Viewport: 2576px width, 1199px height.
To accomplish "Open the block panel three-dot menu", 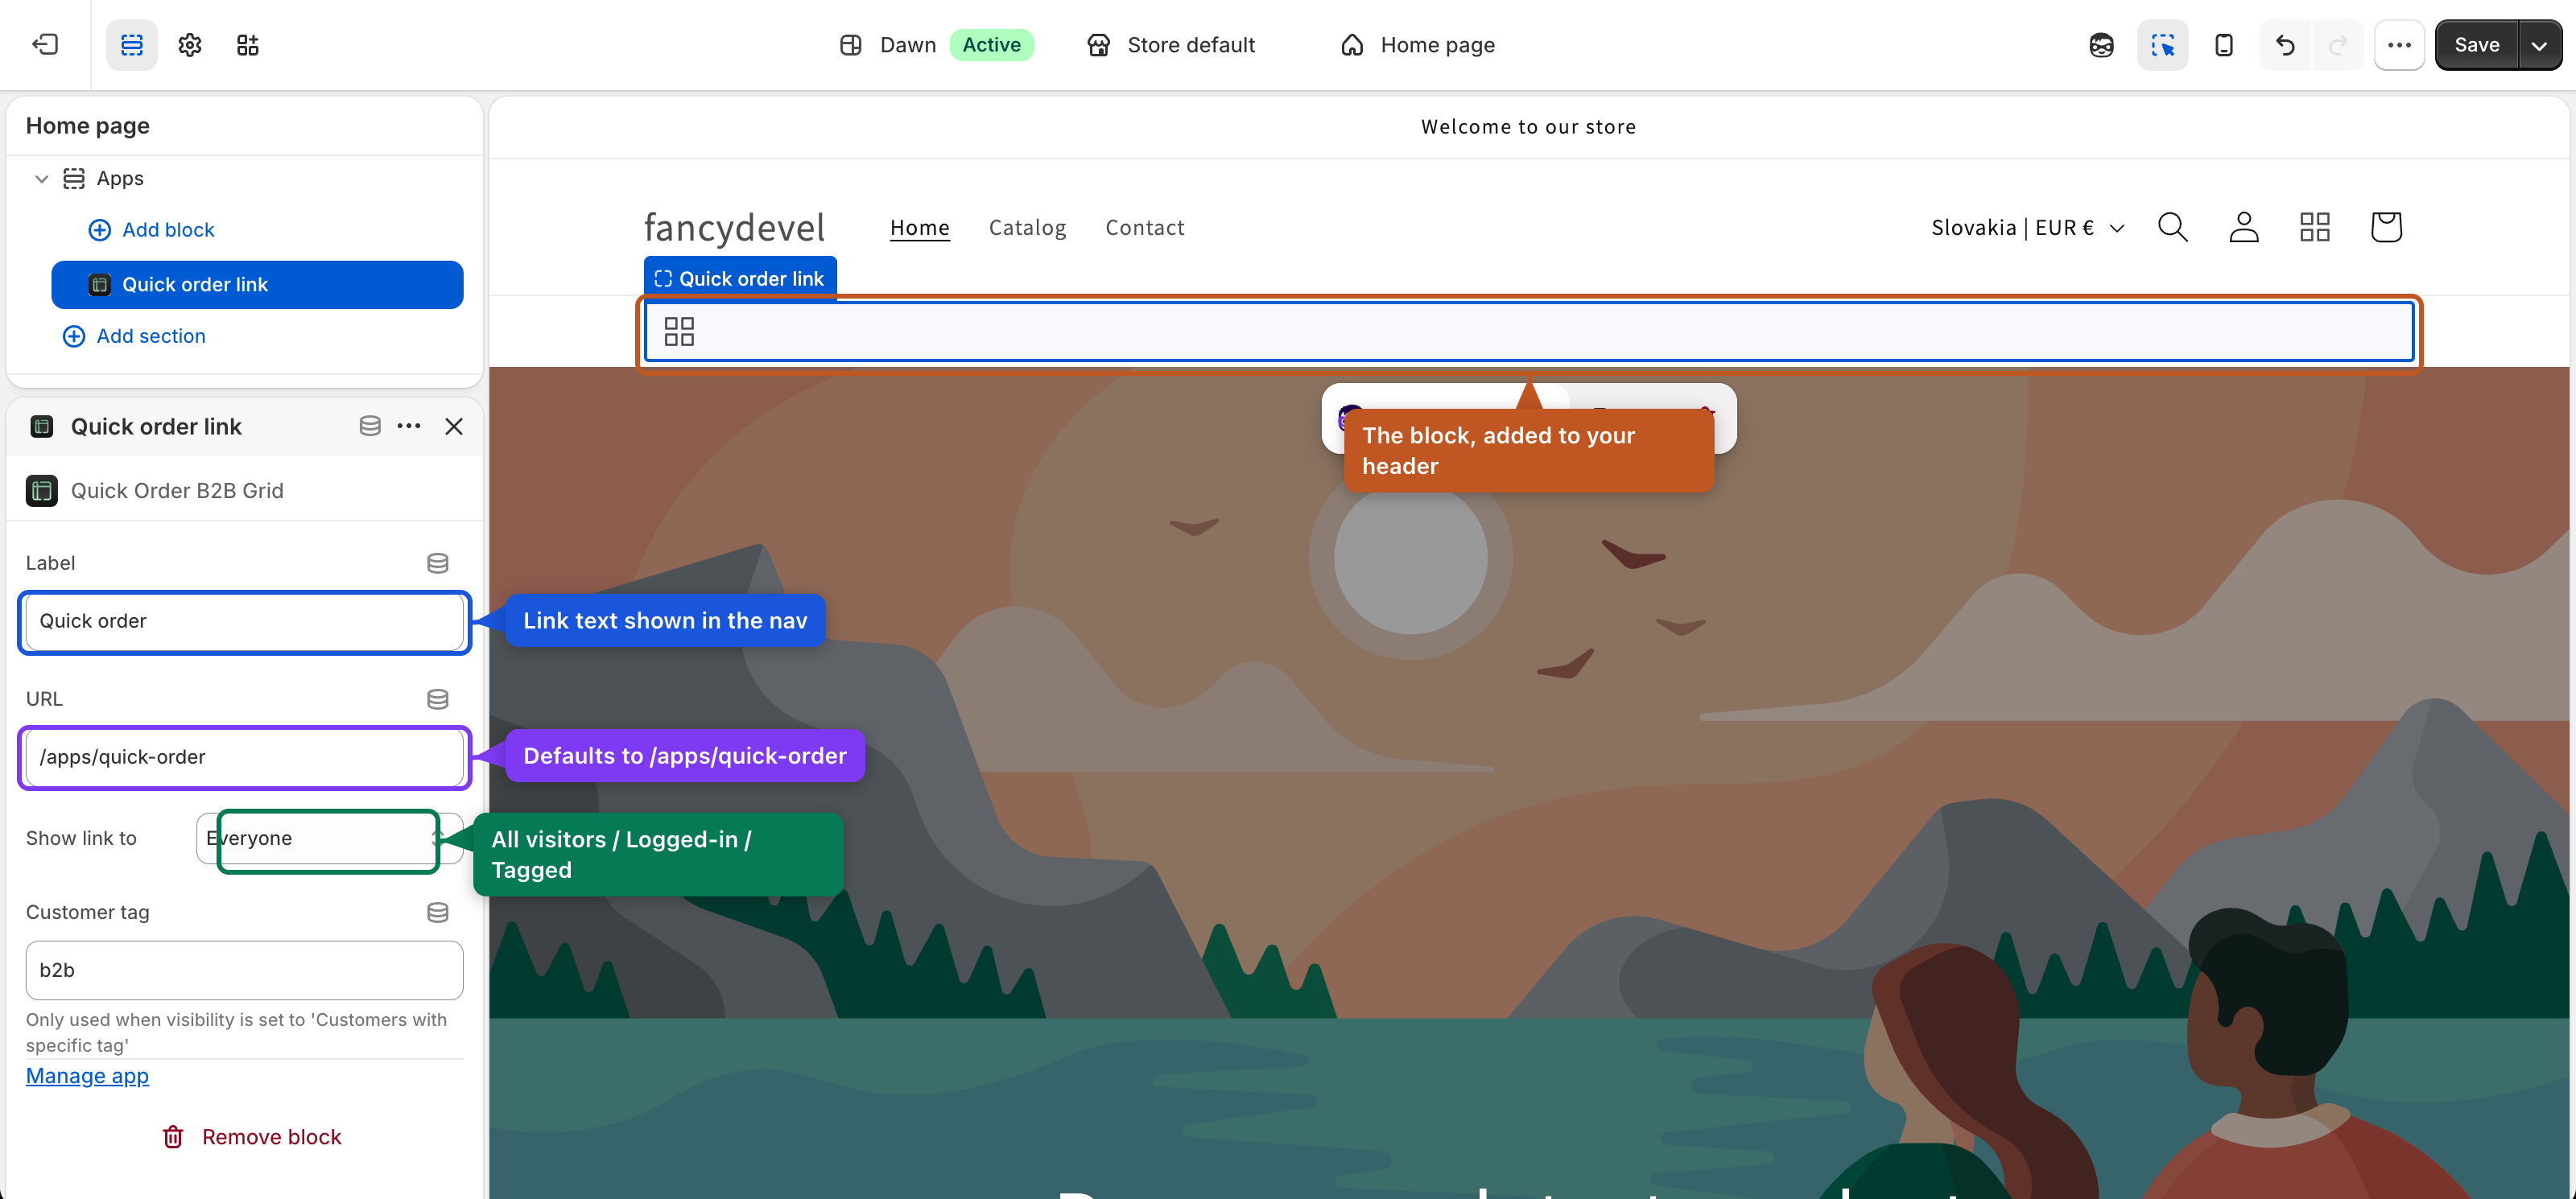I will 409,426.
